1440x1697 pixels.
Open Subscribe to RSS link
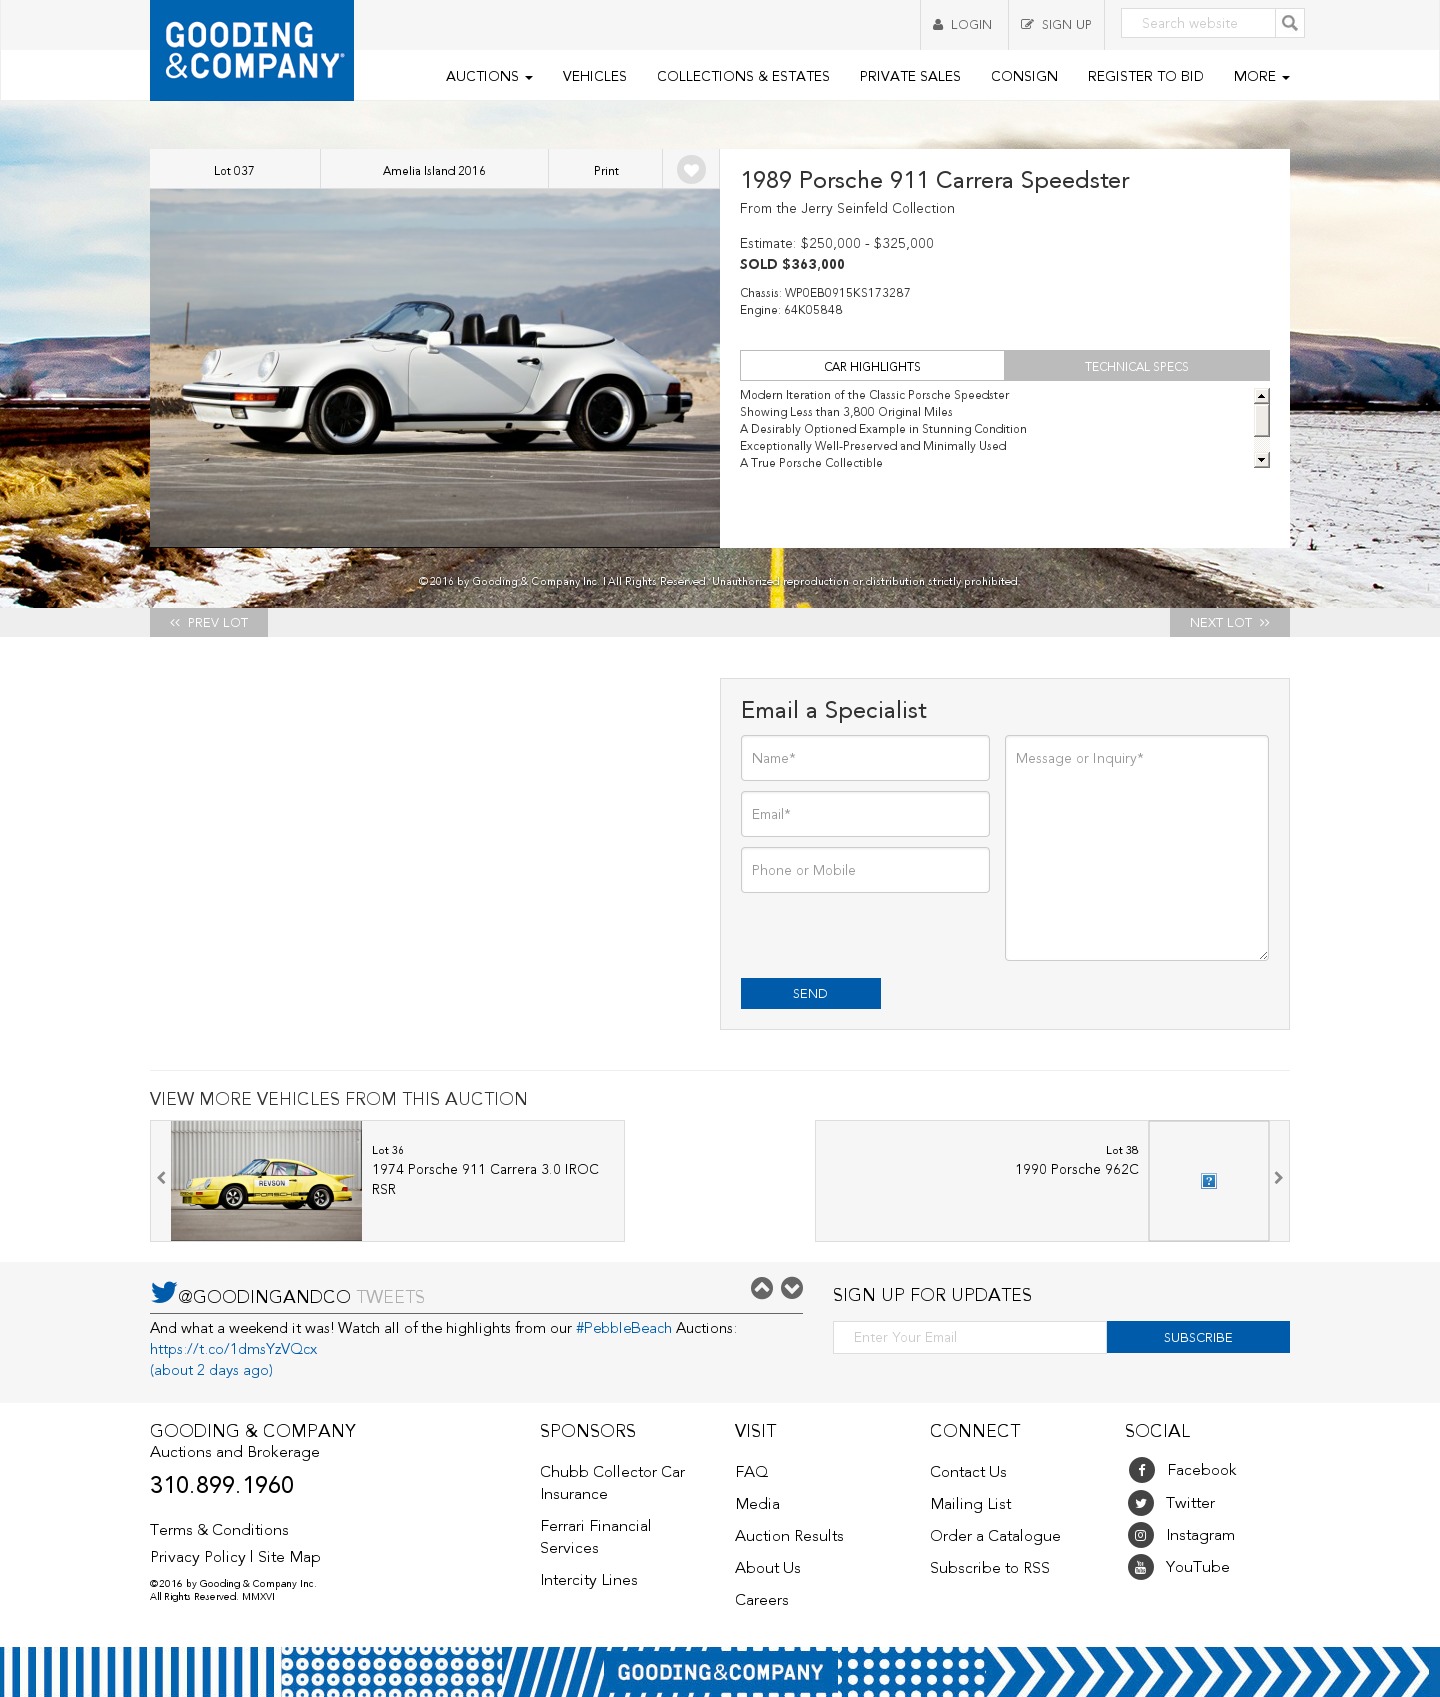pos(990,1568)
